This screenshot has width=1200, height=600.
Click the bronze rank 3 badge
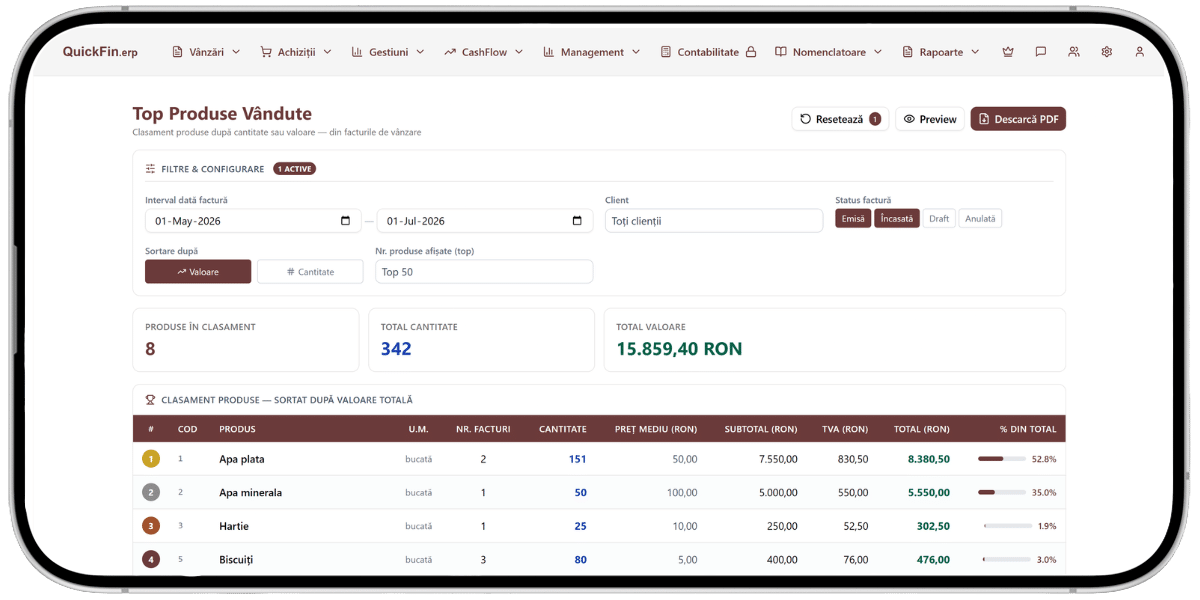151,526
